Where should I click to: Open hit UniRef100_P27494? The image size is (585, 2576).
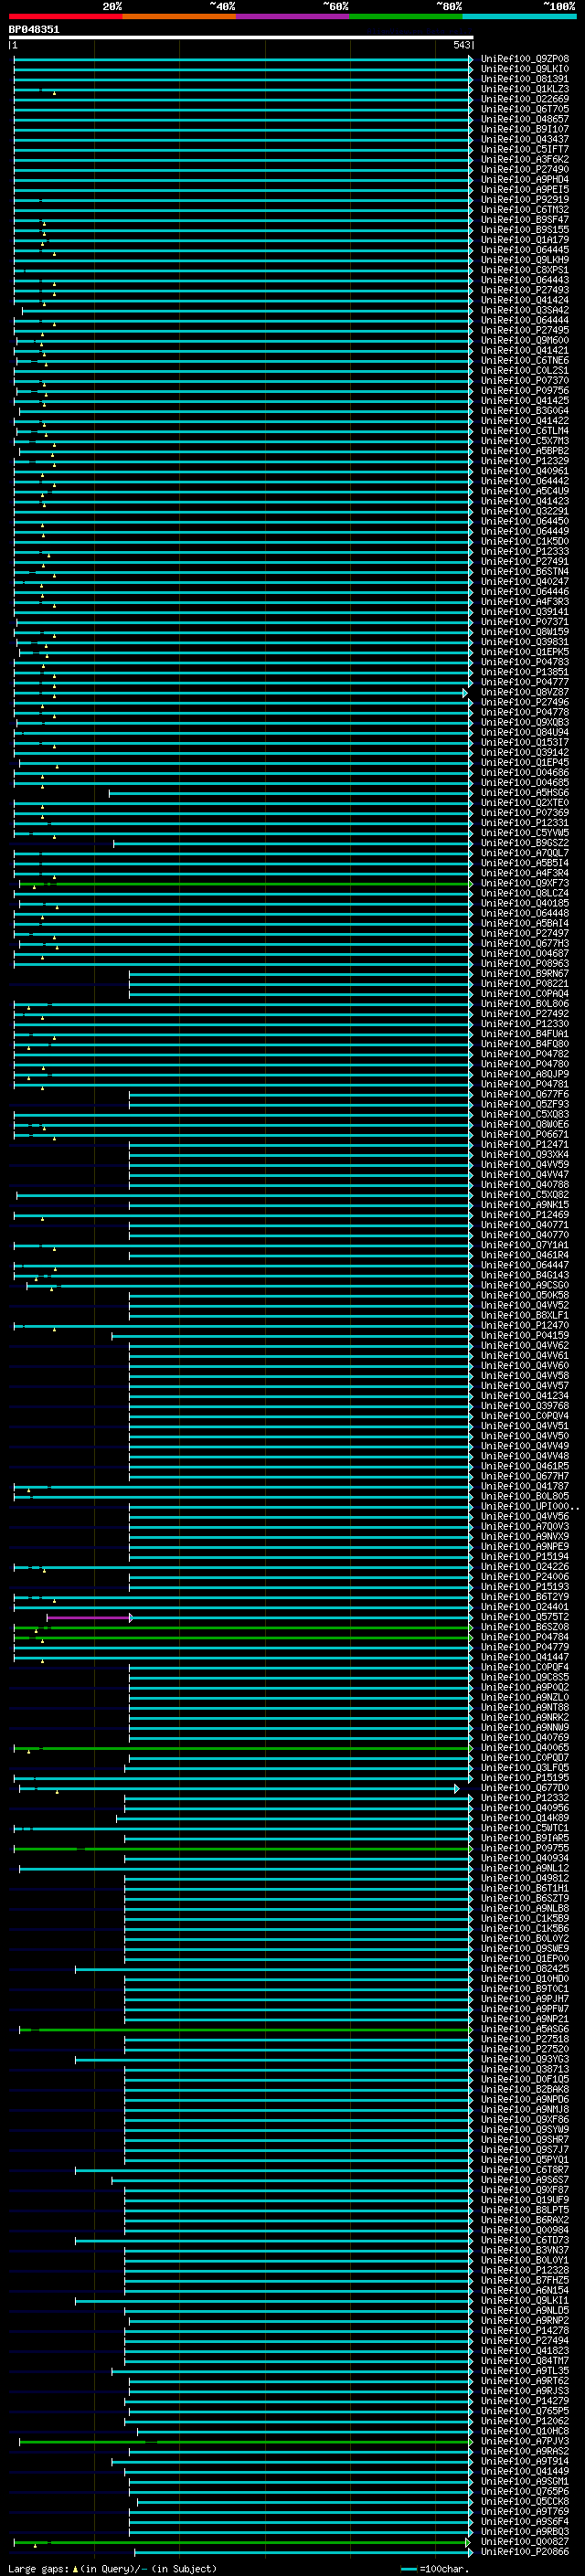pos(524,2341)
